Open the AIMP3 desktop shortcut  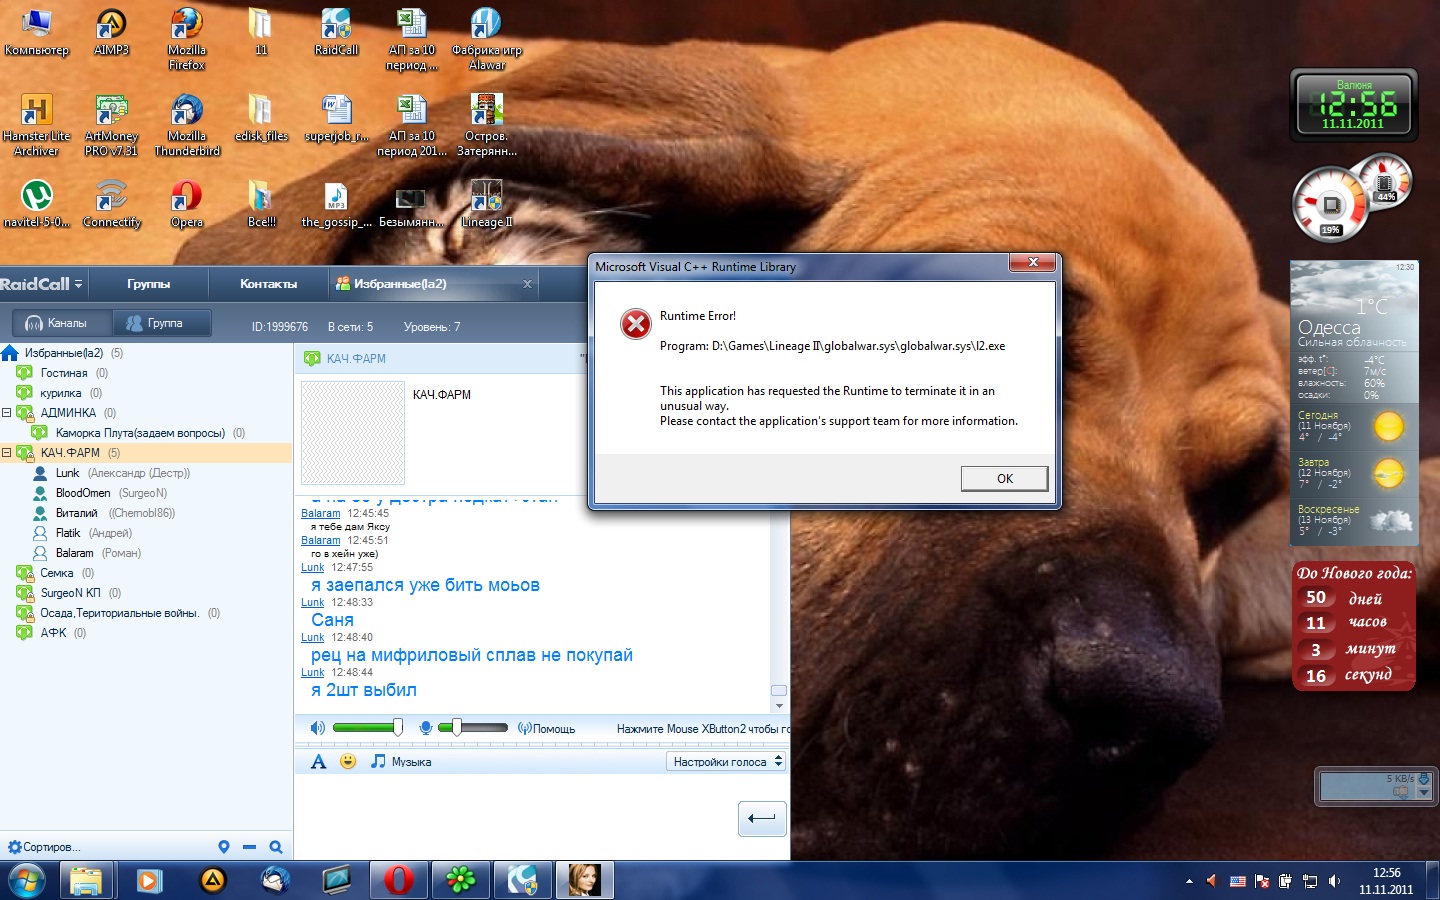(111, 32)
